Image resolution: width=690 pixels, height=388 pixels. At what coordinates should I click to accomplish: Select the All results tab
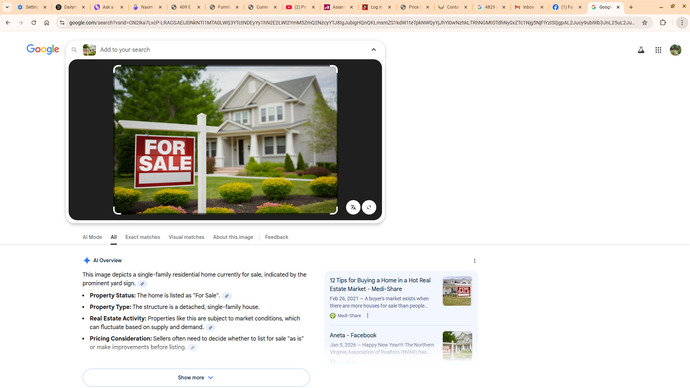114,237
